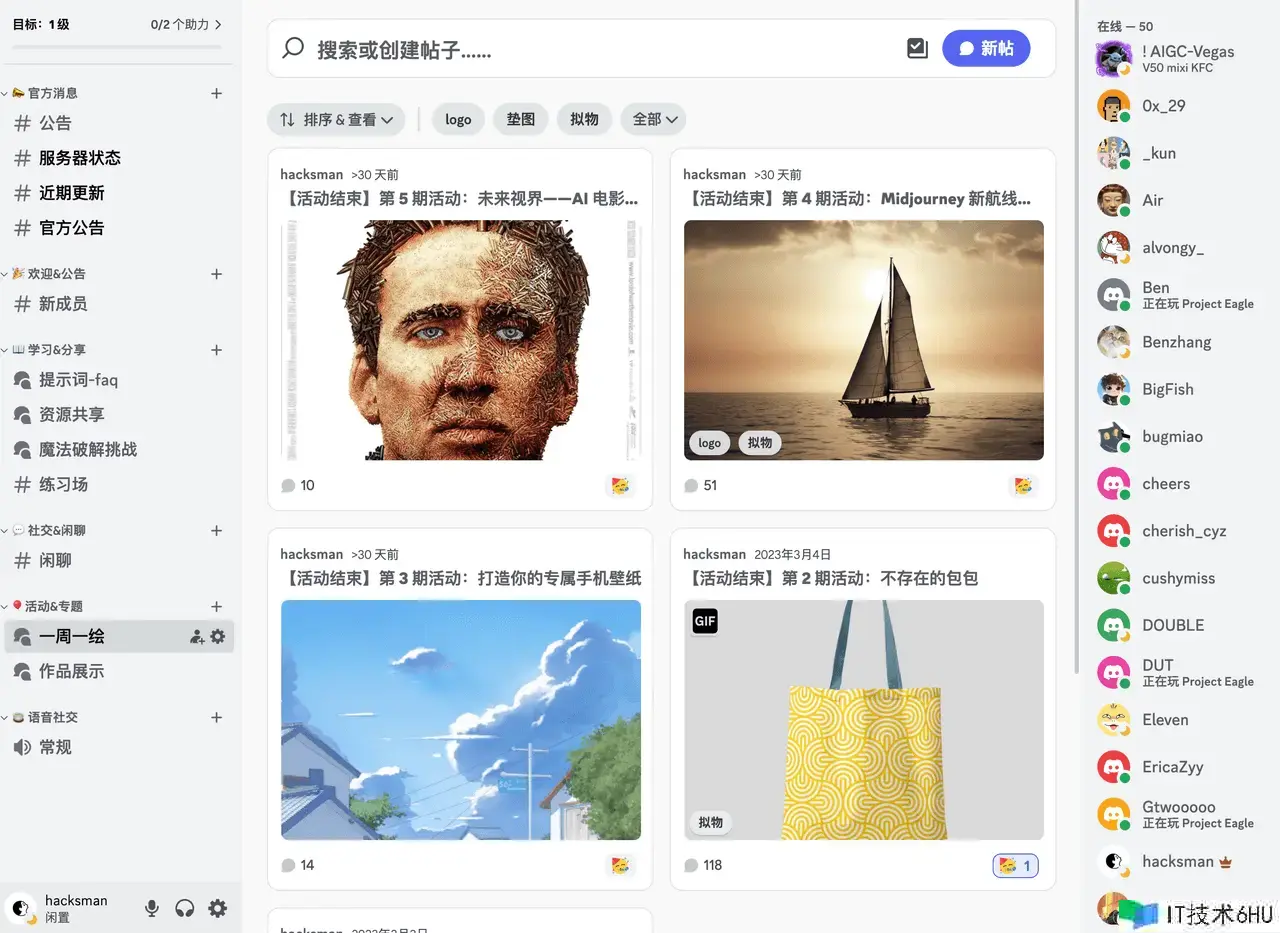Open user settings gear at bottom left

pyautogui.click(x=217, y=908)
